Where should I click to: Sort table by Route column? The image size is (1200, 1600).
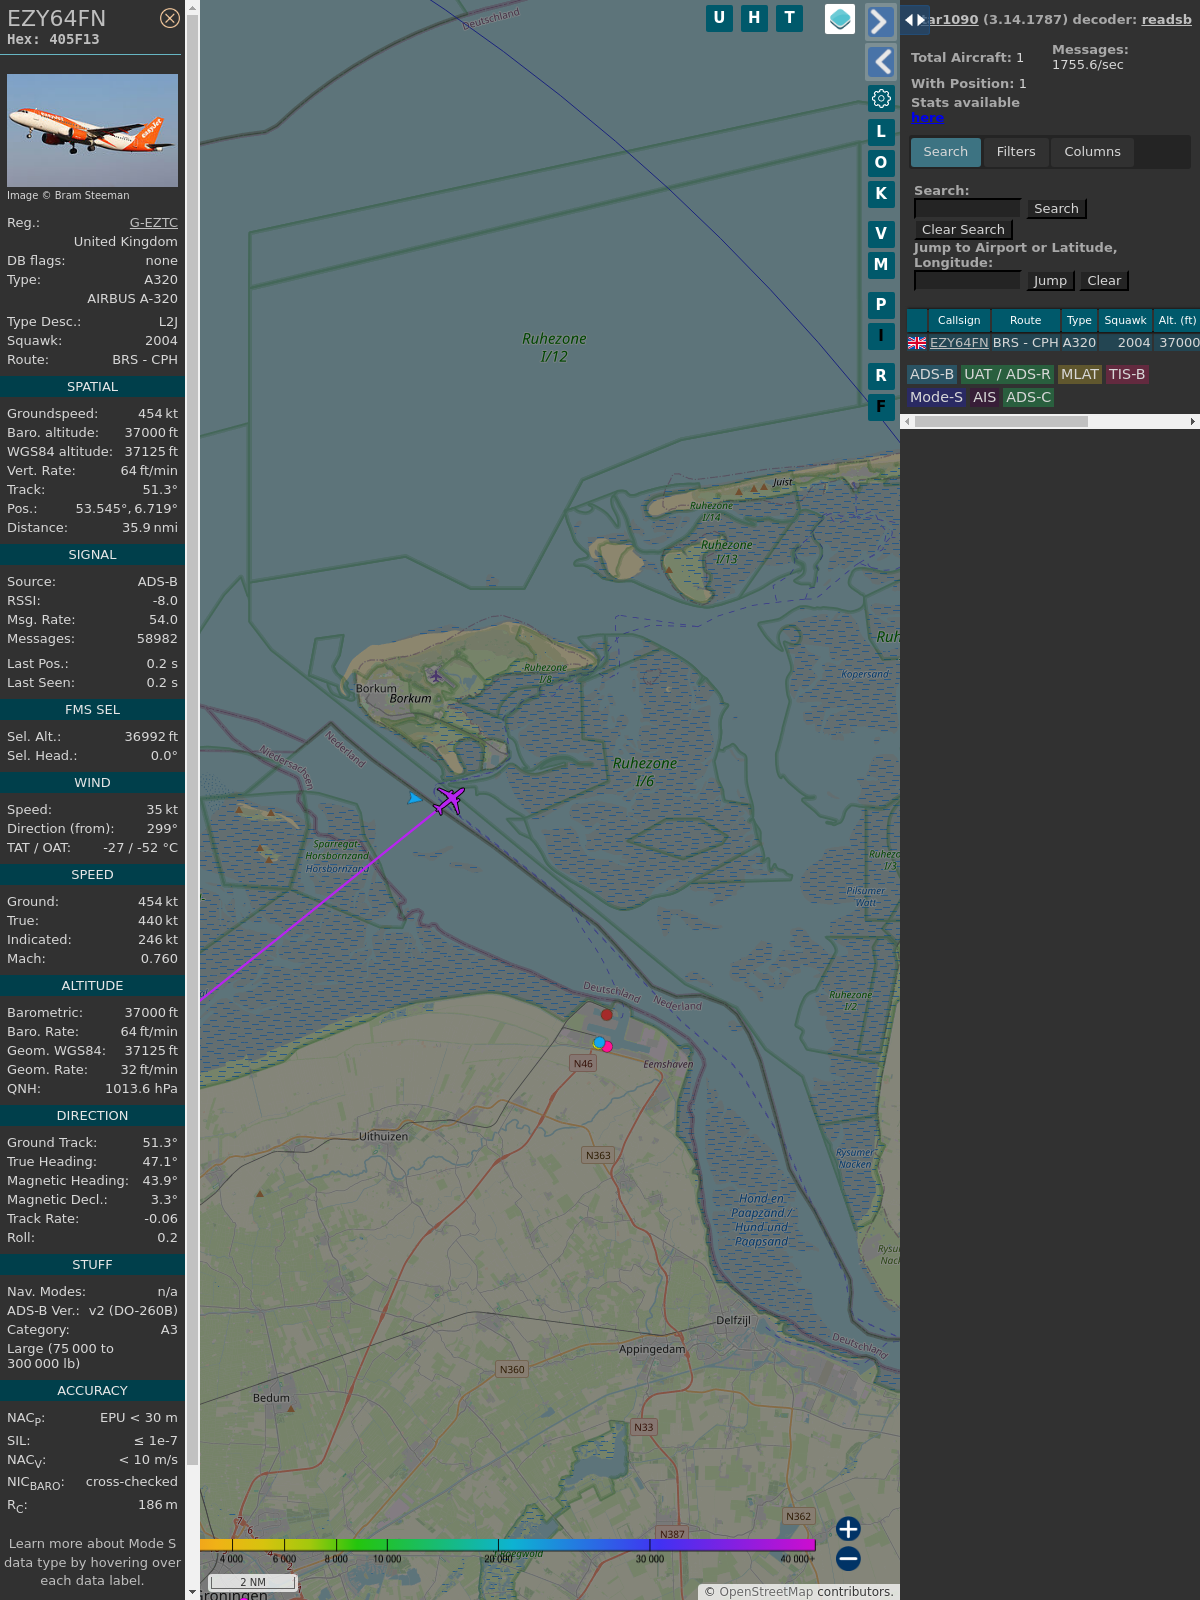[1025, 320]
